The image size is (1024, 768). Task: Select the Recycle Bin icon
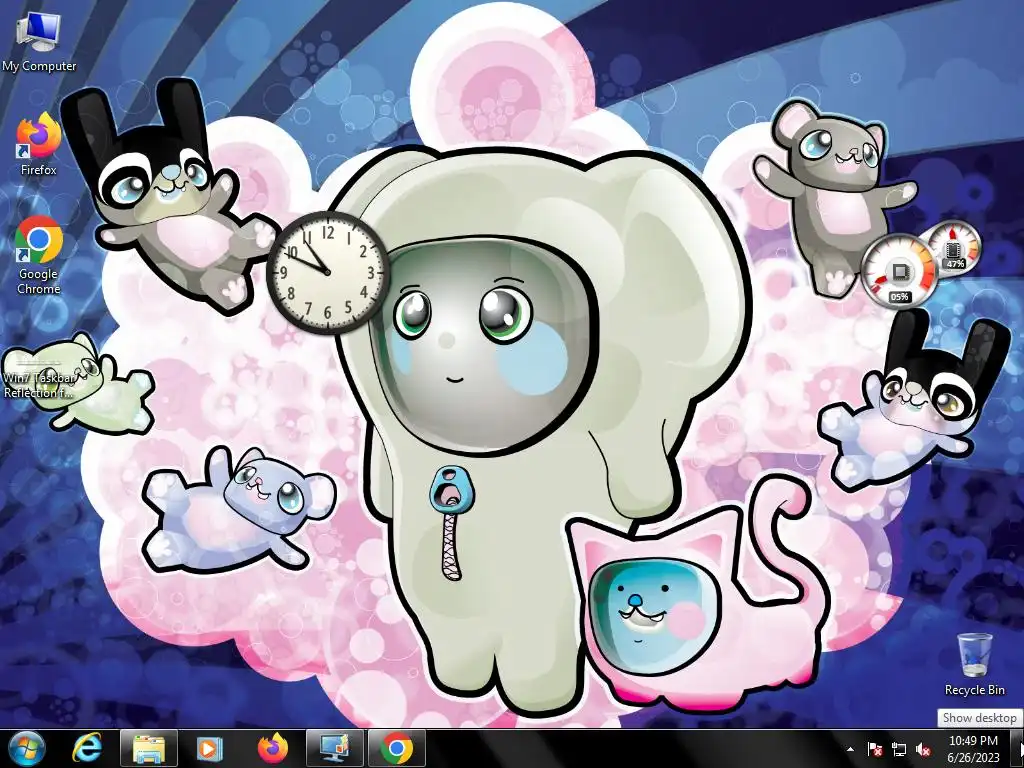[974, 664]
